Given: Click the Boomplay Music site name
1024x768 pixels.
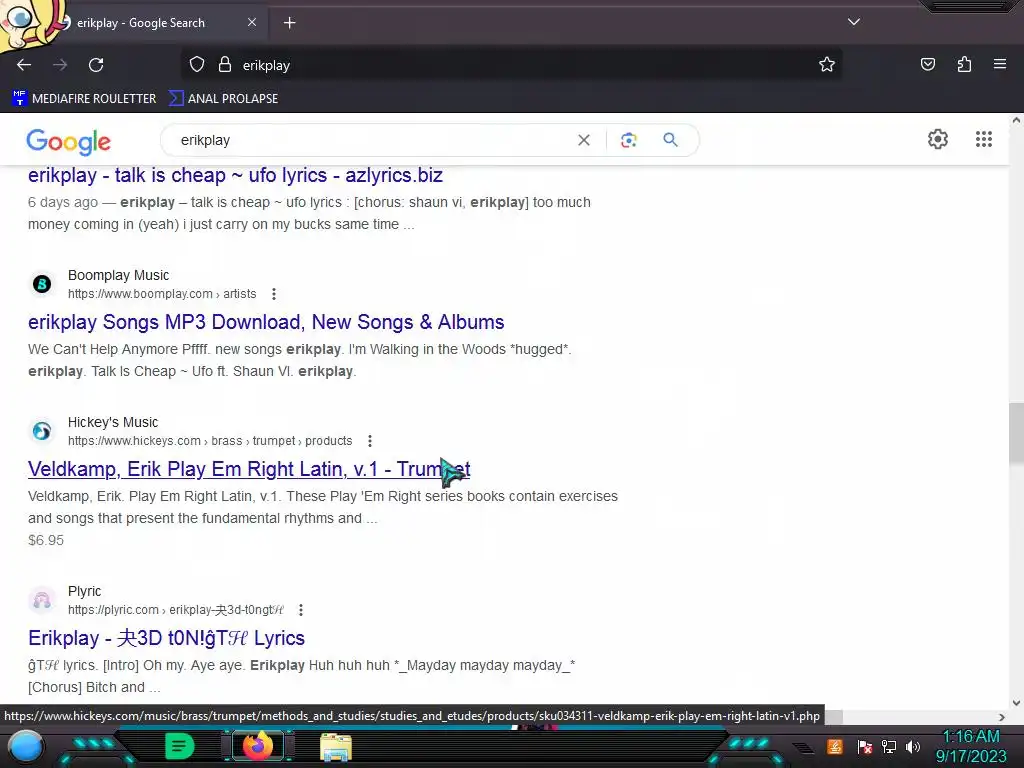Looking at the screenshot, I should coord(118,275).
